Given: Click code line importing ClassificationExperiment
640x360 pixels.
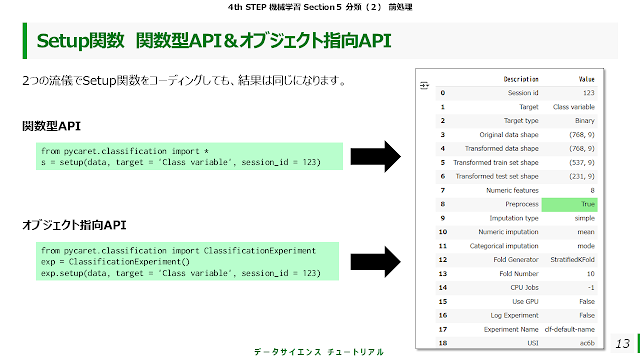Looking at the screenshot, I should point(178,250).
